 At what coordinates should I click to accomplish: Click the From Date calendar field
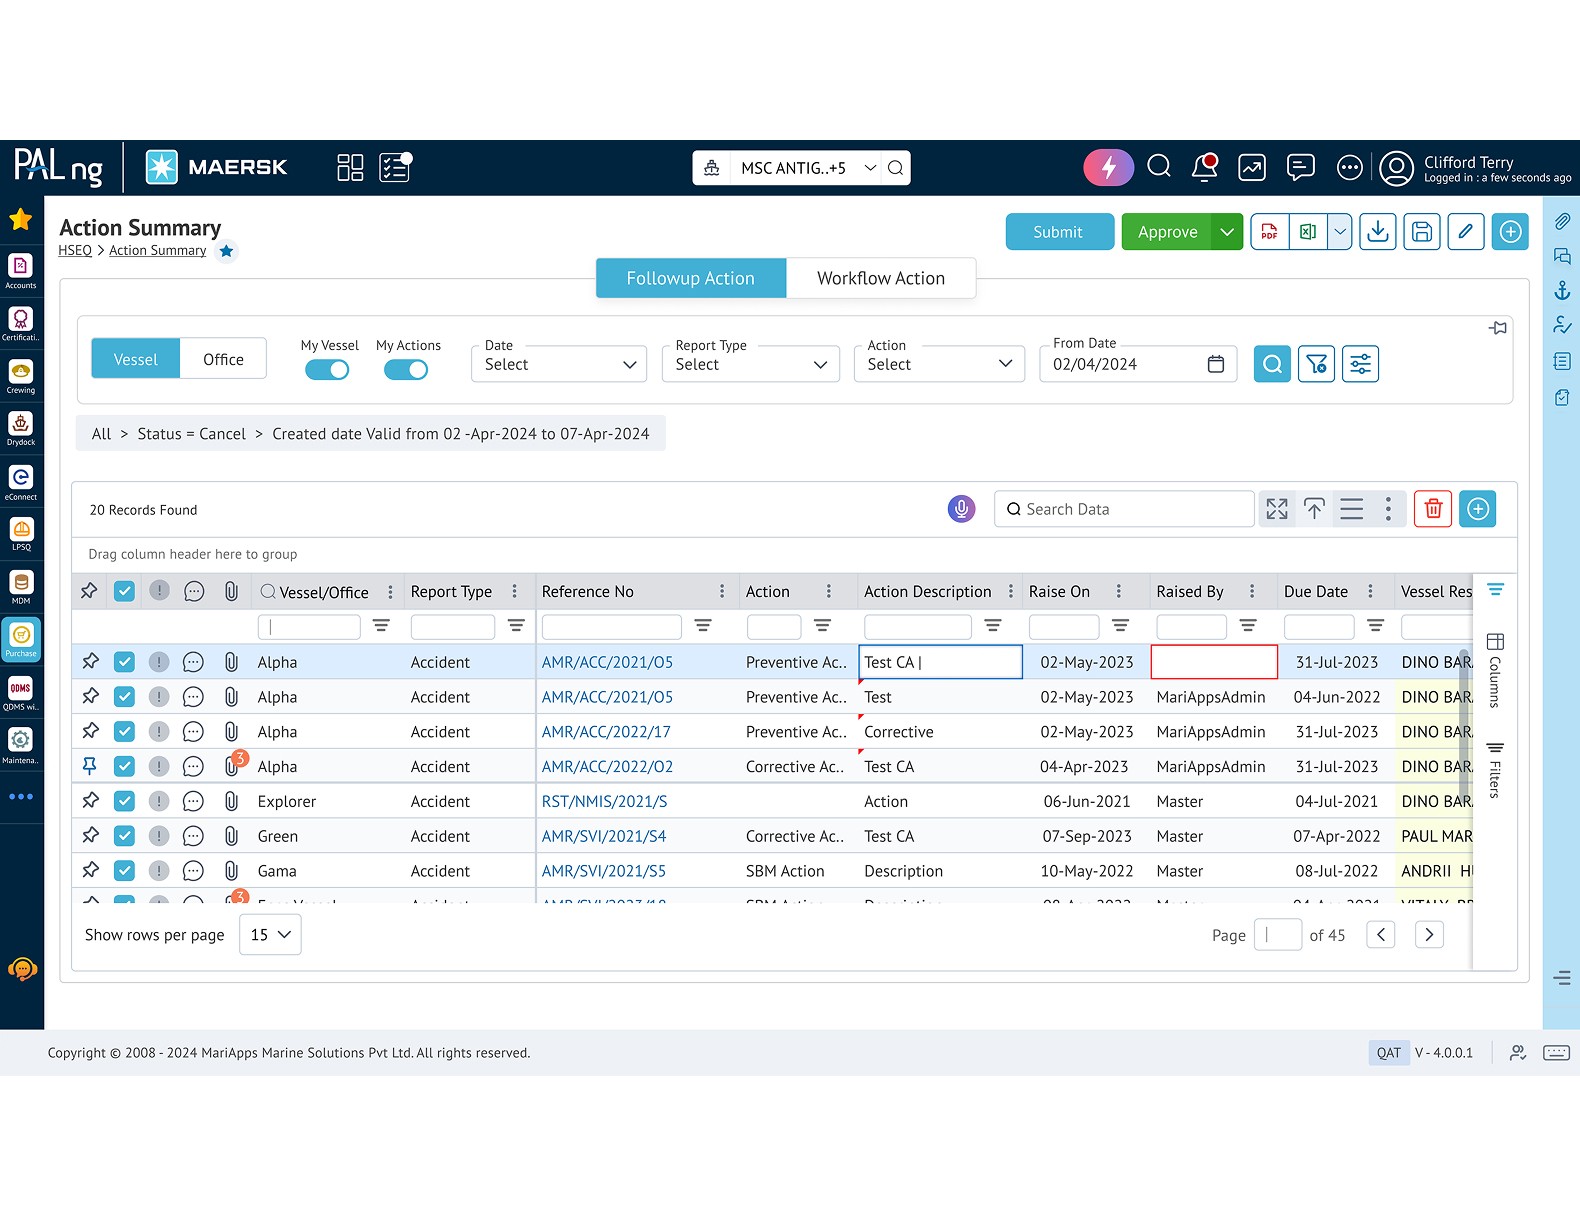pyautogui.click(x=1139, y=364)
